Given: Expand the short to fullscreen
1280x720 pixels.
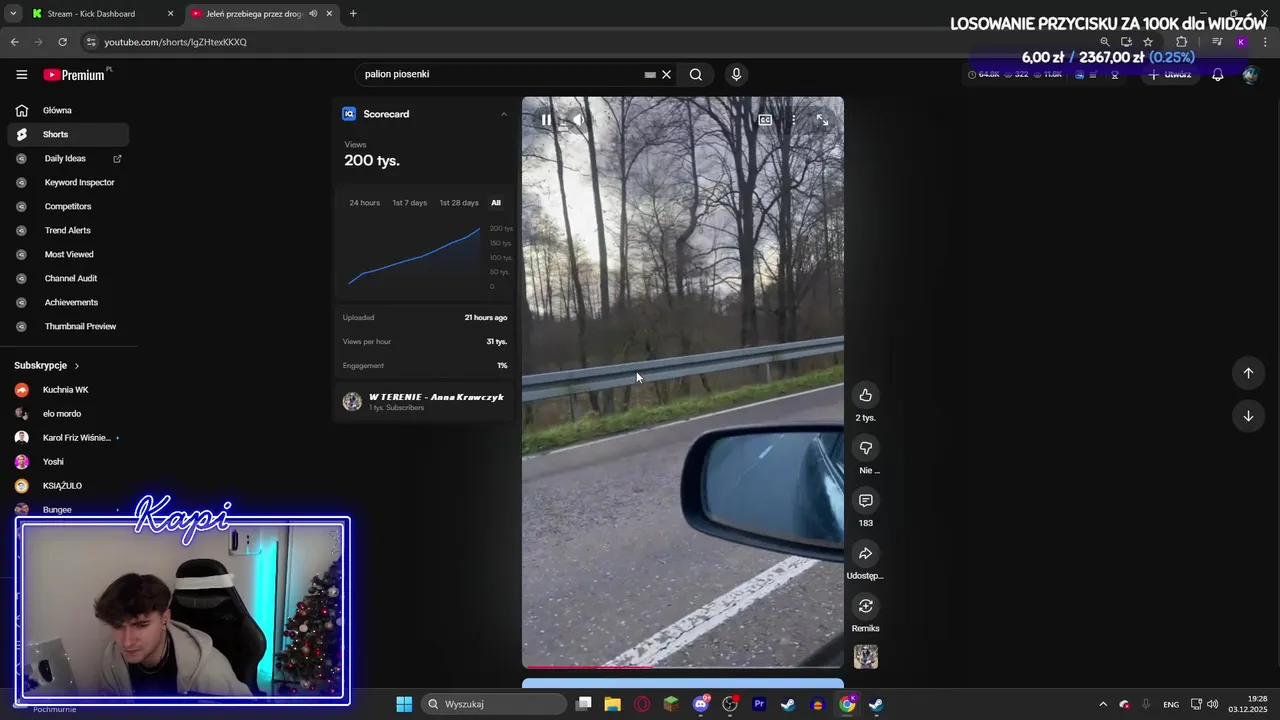Looking at the screenshot, I should (822, 120).
